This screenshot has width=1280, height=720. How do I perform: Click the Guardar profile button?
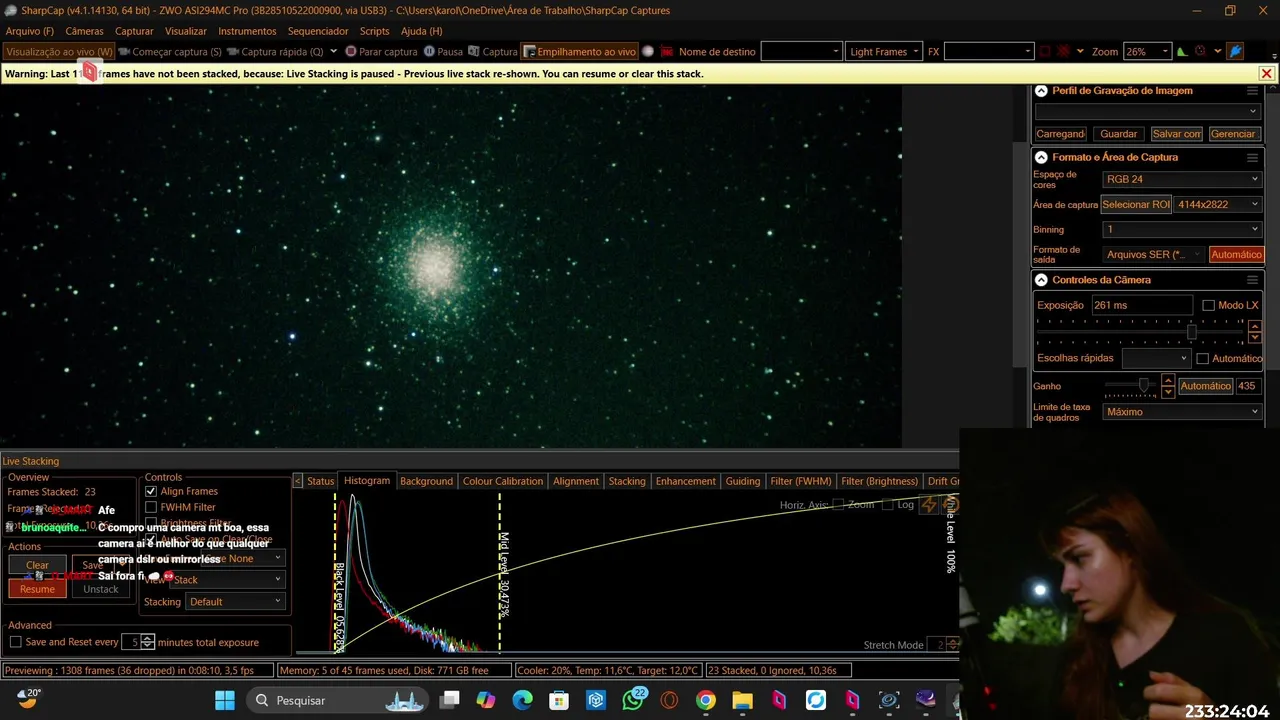1118,134
